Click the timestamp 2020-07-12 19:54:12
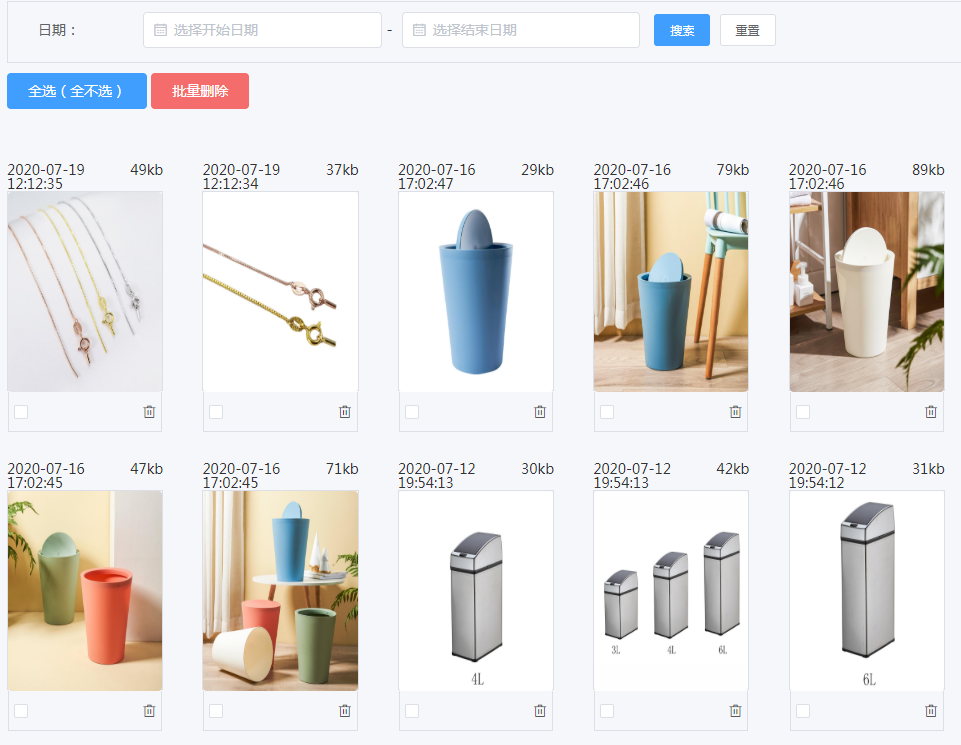Viewport: 961px width, 745px height. coord(828,475)
